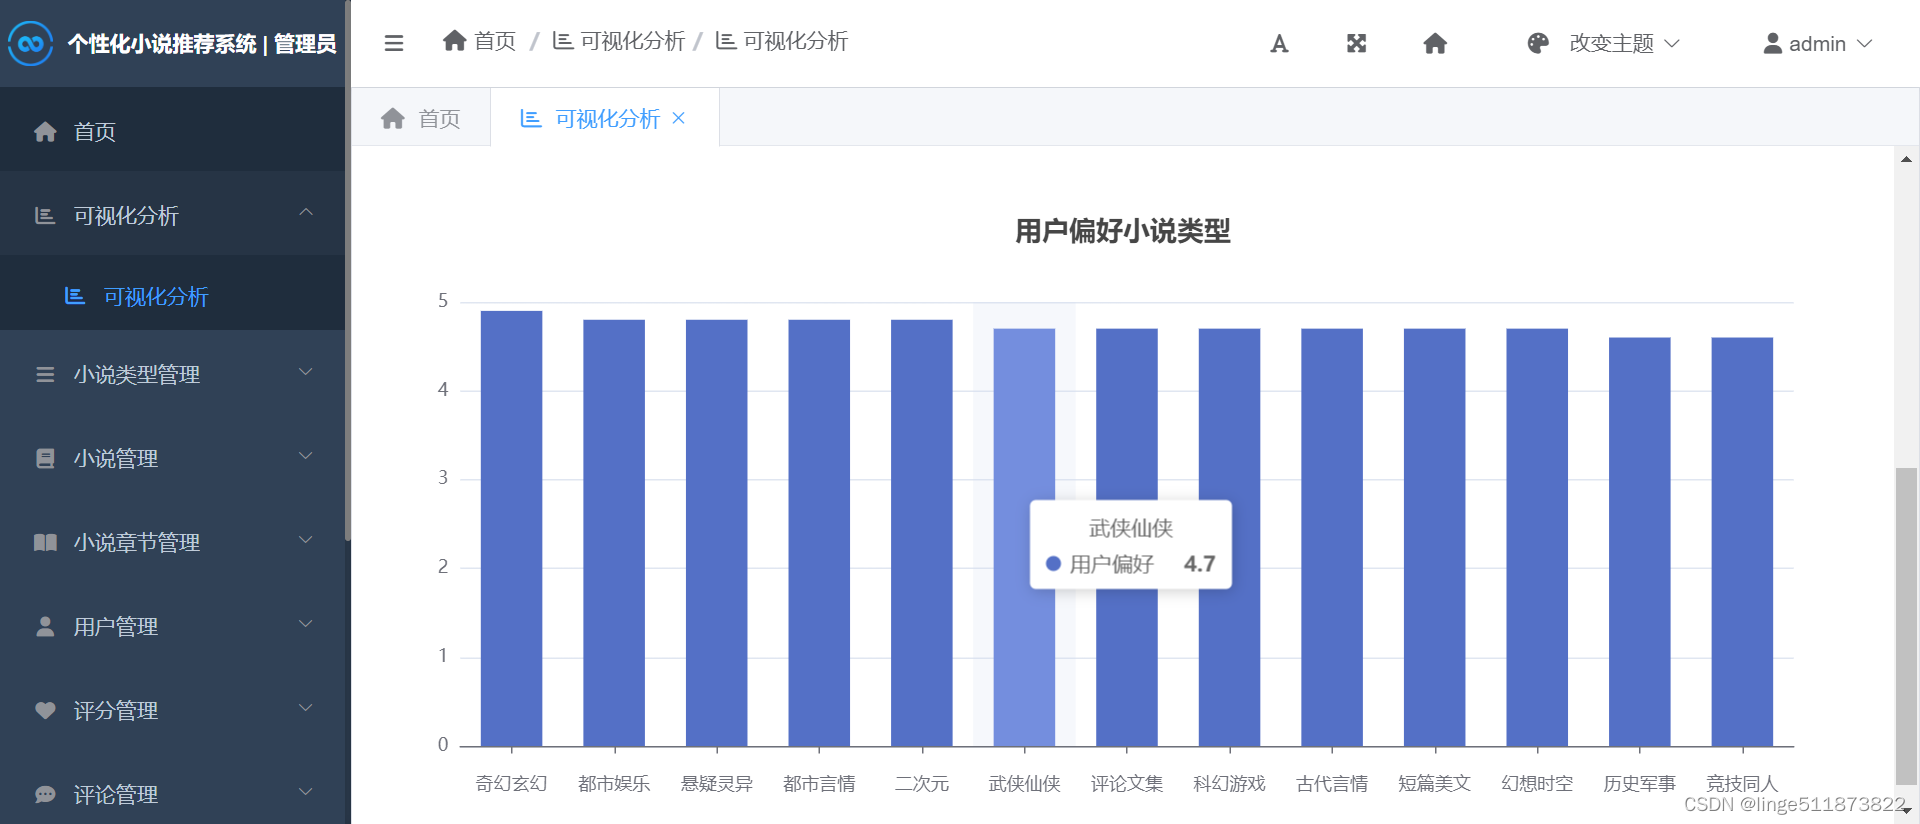This screenshot has height=824, width=1920.
Task: Click the 竞技同人 bar in the chart
Action: pos(1742,542)
